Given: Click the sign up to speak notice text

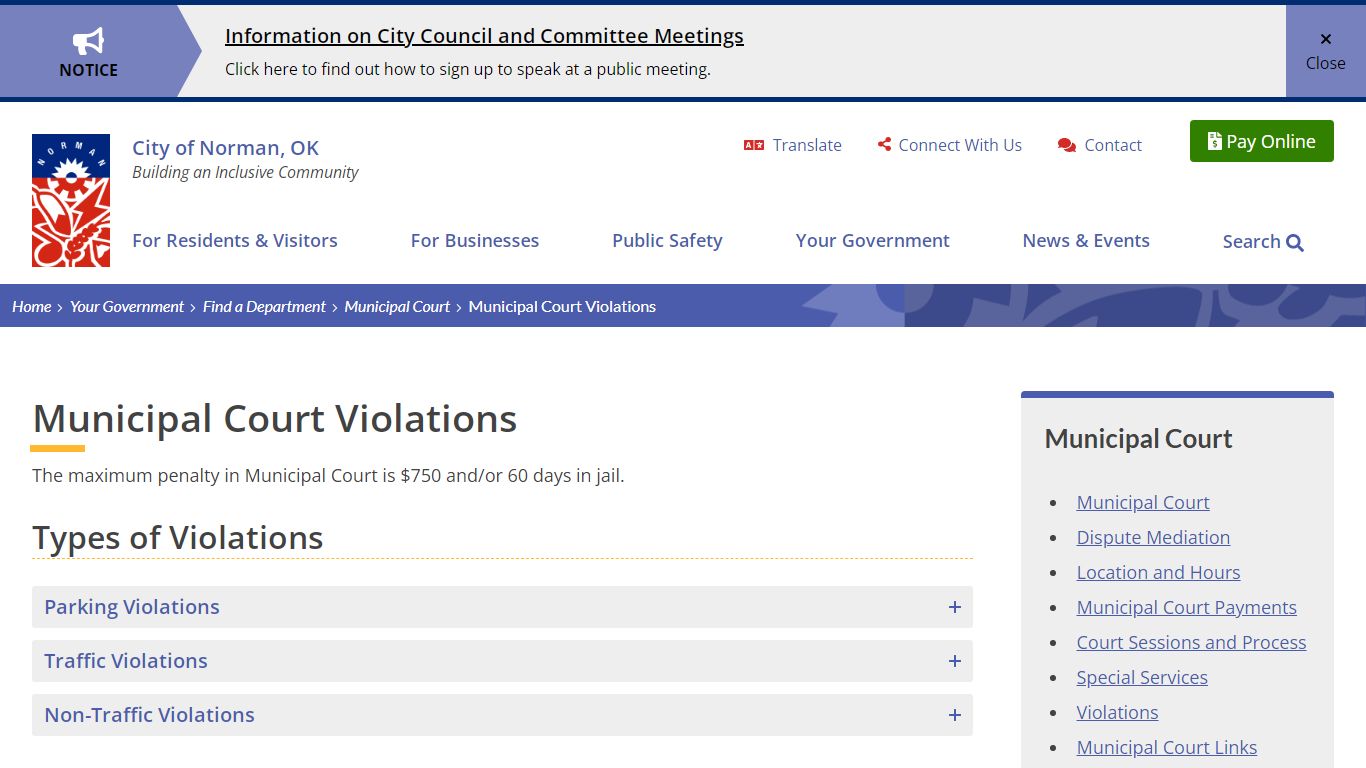Looking at the screenshot, I should click(x=467, y=70).
